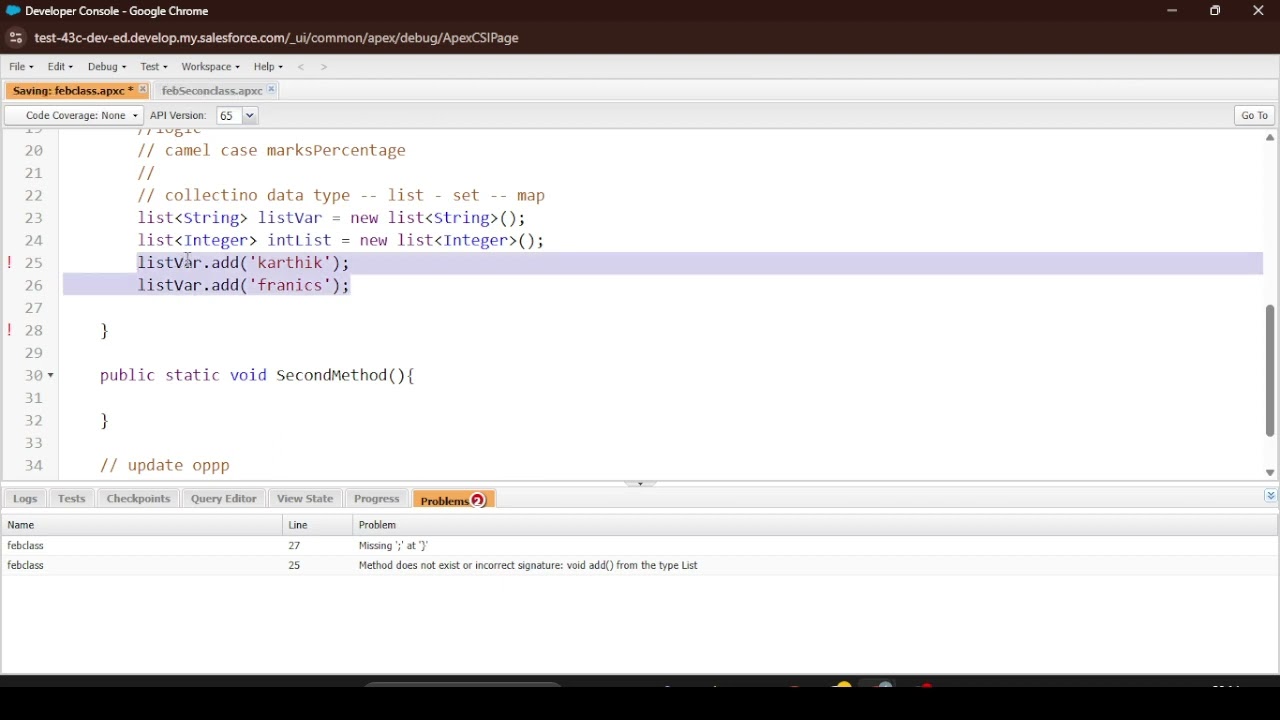Open the Workspace menu
The height and width of the screenshot is (720, 1280).
coord(210,67)
